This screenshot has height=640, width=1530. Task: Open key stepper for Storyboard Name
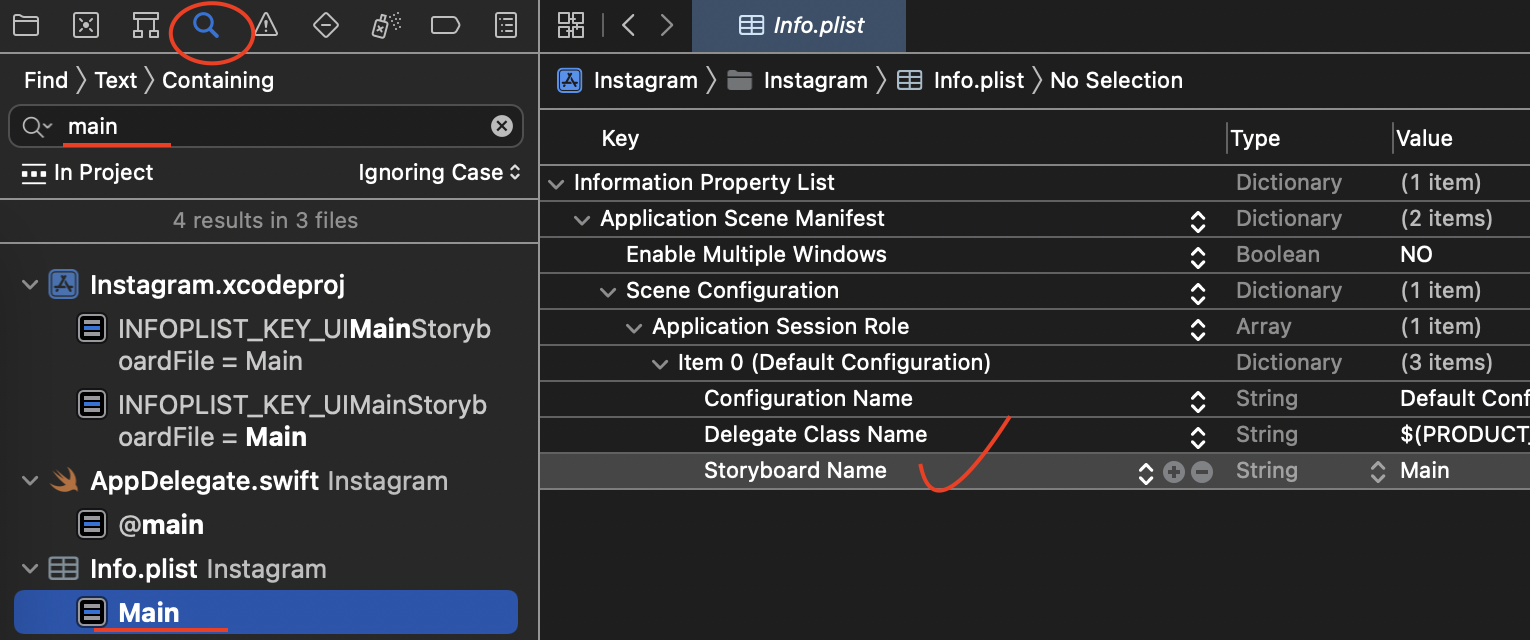click(1146, 472)
